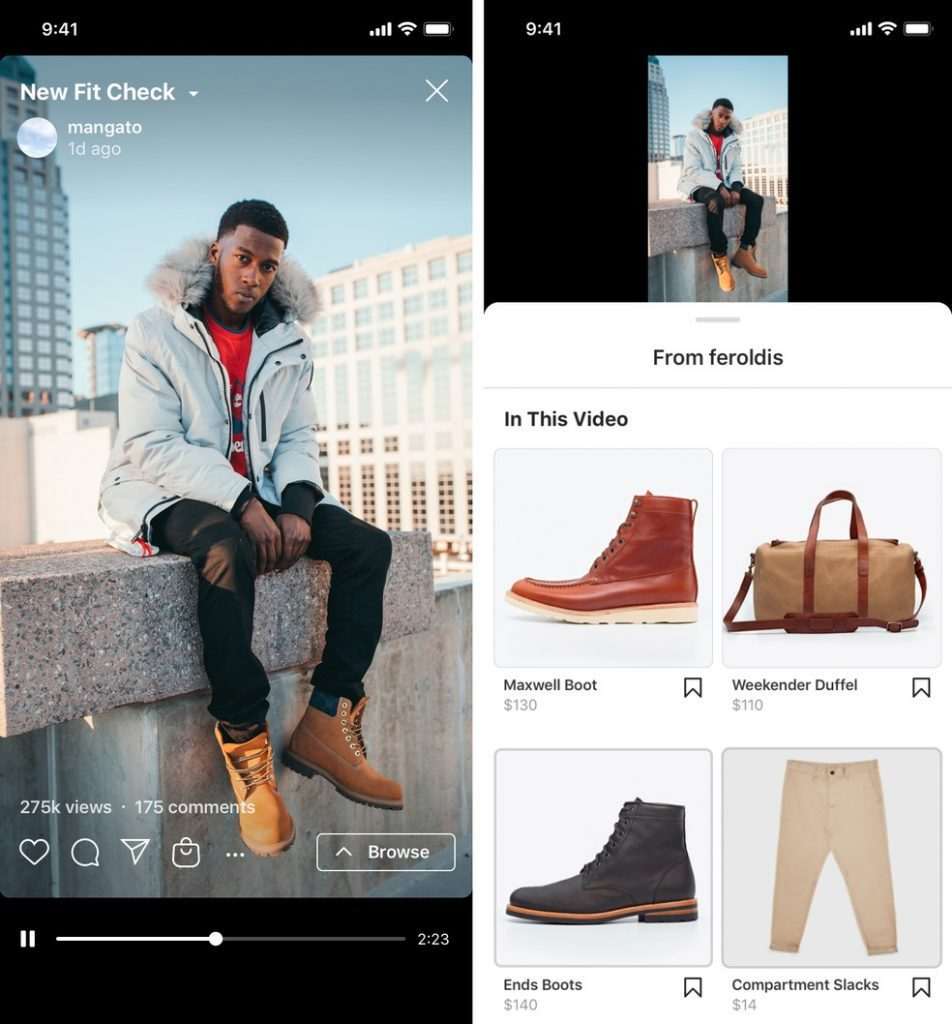Open Maxwell Boot product image
Viewport: 952px width, 1024px height.
(603, 558)
